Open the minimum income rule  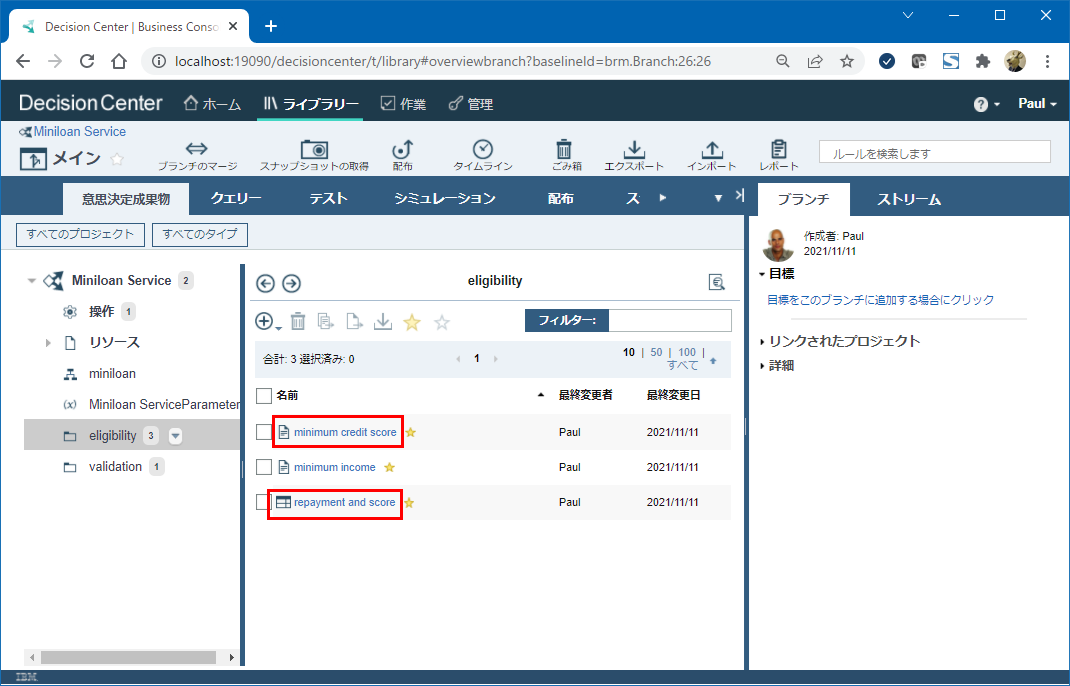[334, 468]
